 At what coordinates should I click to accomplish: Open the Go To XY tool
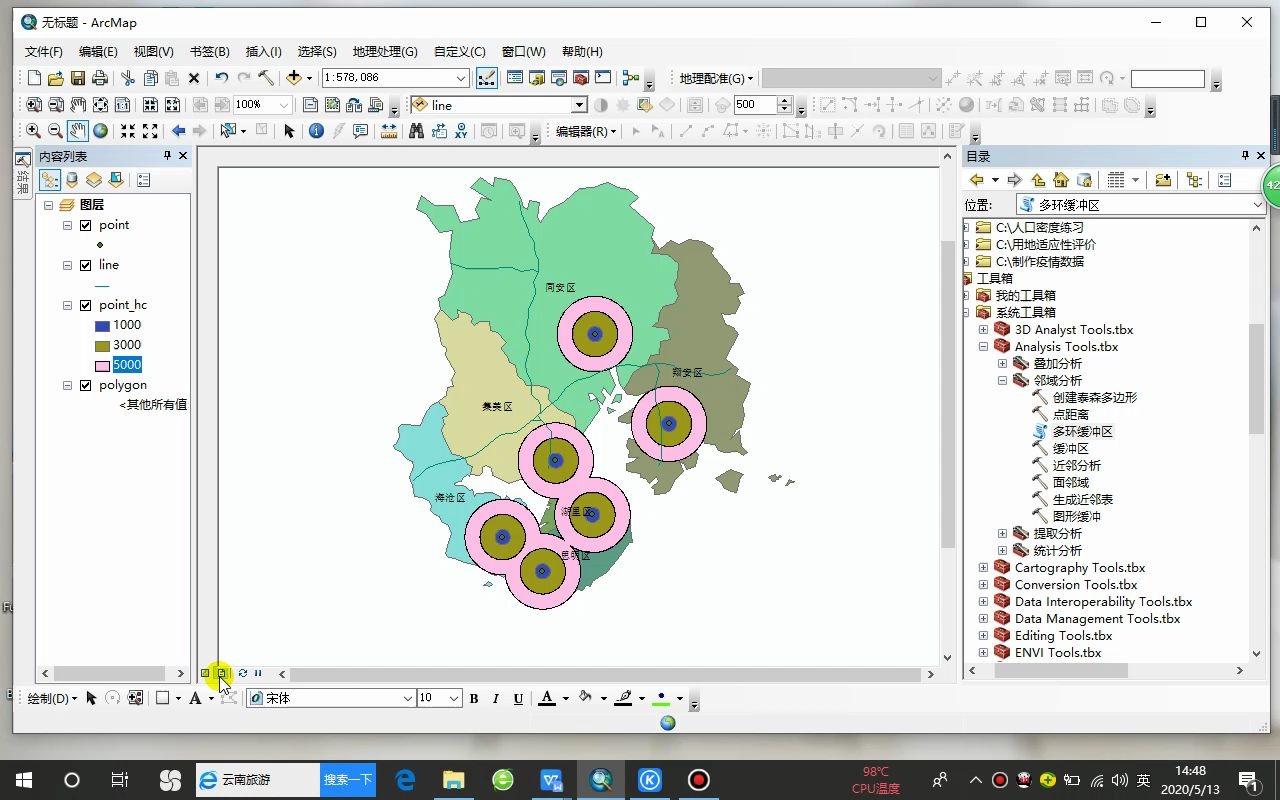click(461, 131)
